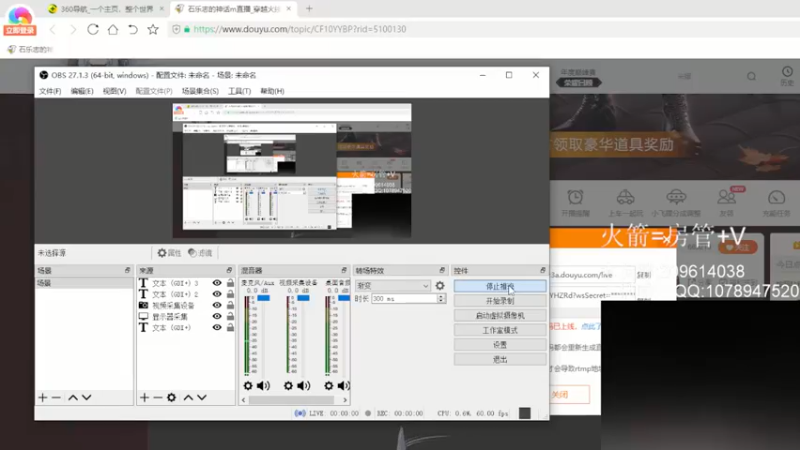Click the 充能任务 gauge icon
Viewport: 800px width, 450px height.
click(x=777, y=197)
